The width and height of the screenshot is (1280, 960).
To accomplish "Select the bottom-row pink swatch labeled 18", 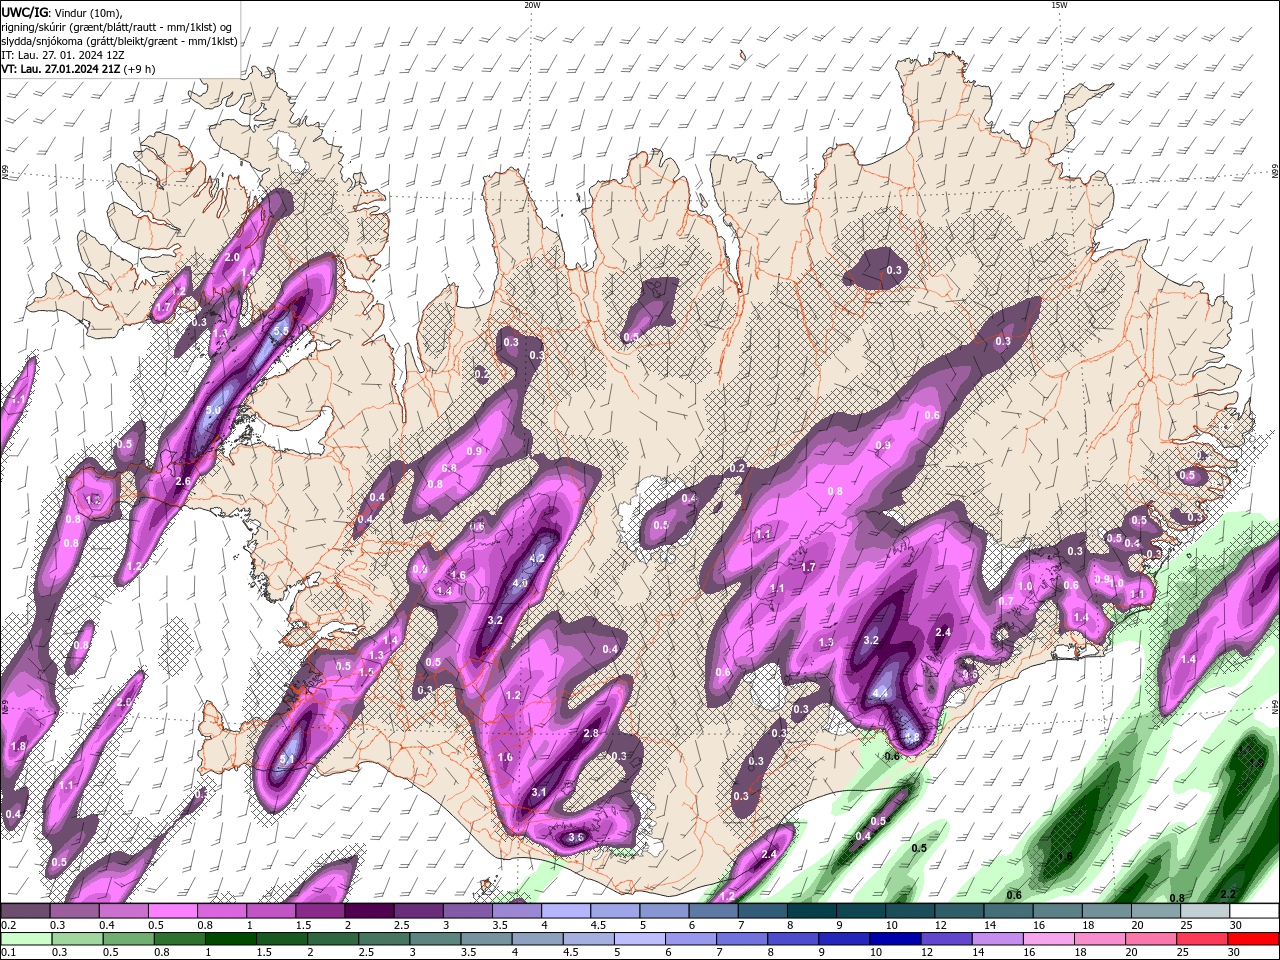I will [1100, 938].
